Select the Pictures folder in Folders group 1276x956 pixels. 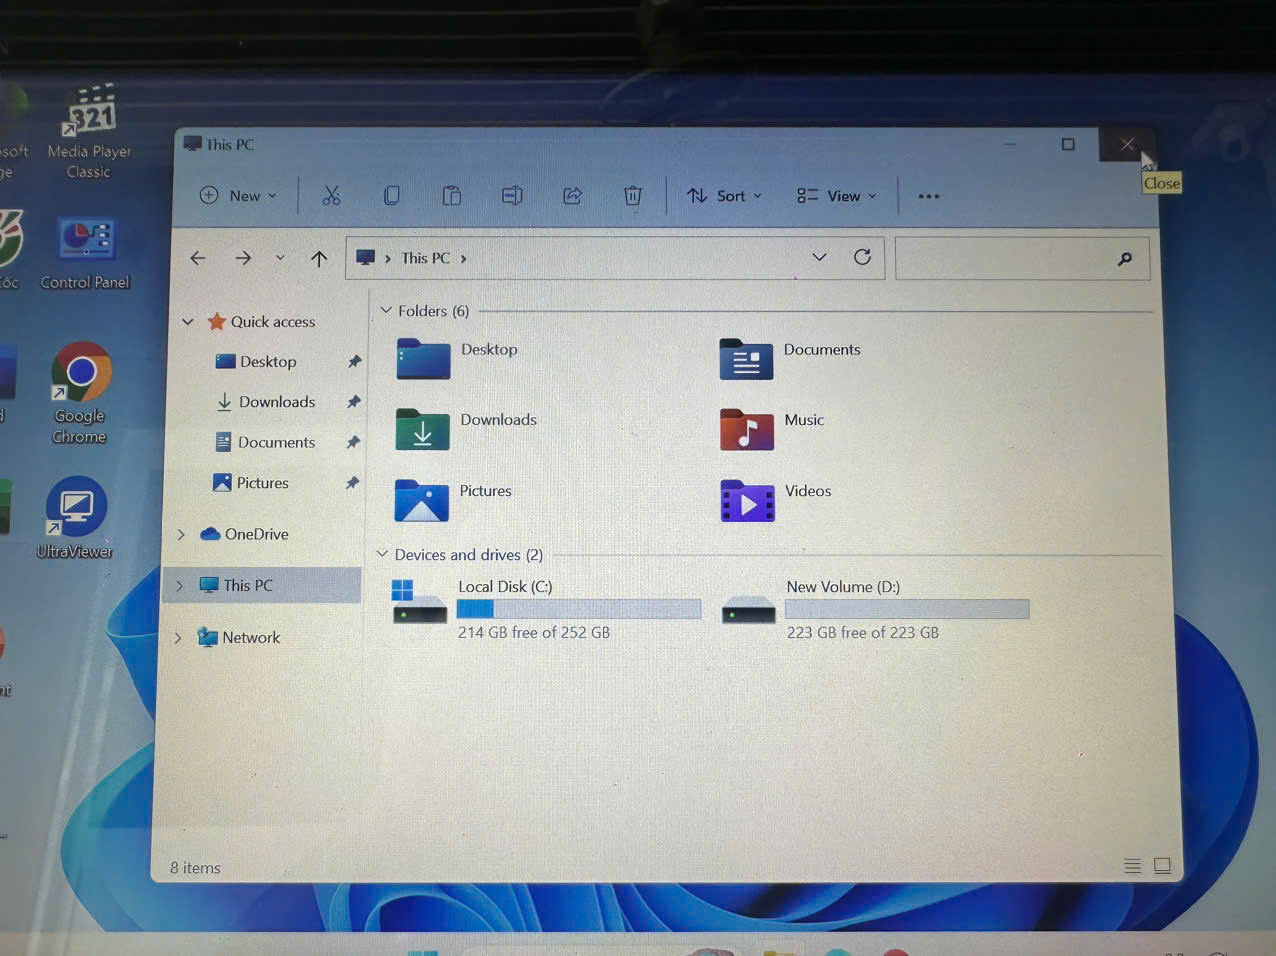[x=453, y=500]
